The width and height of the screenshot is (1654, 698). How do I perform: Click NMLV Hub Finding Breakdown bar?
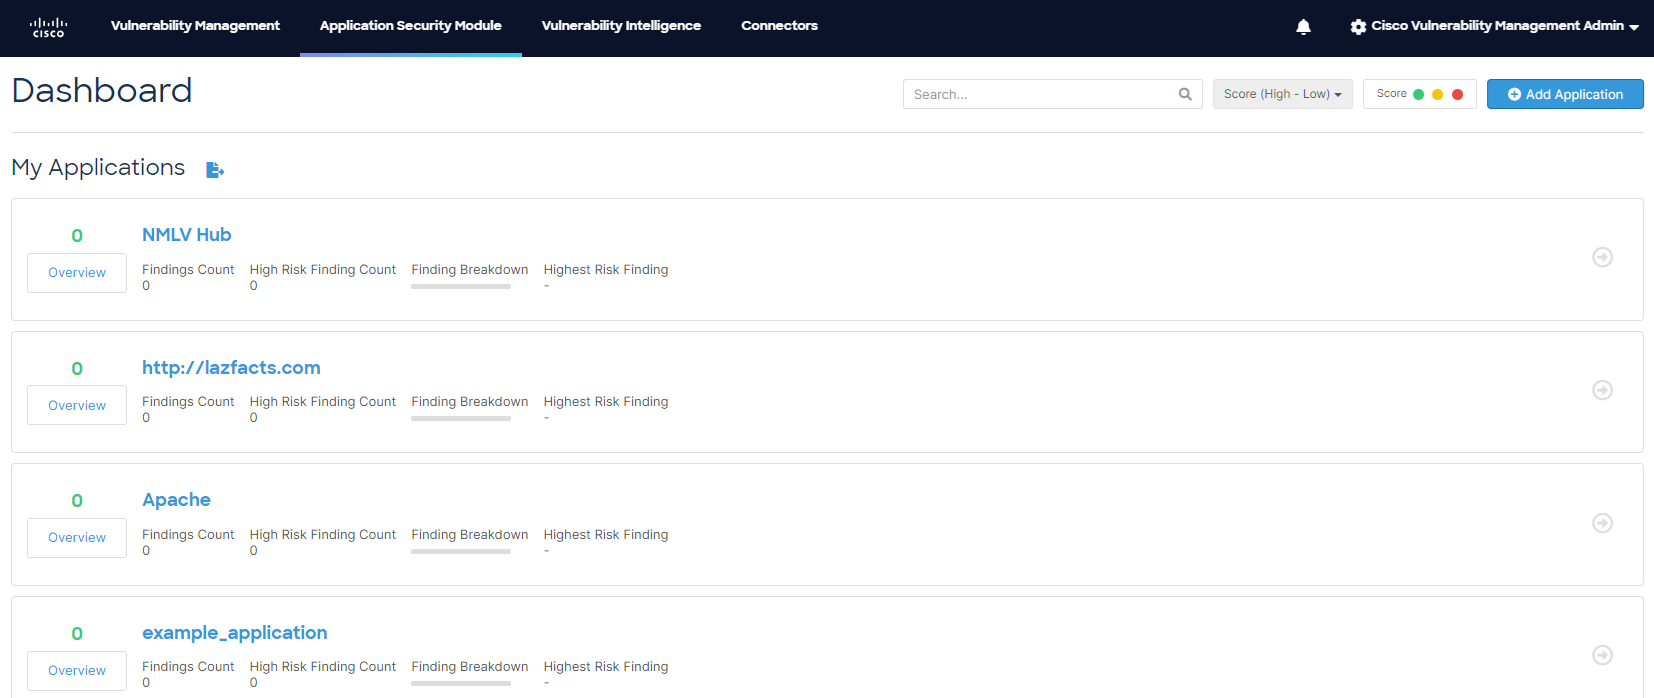461,287
